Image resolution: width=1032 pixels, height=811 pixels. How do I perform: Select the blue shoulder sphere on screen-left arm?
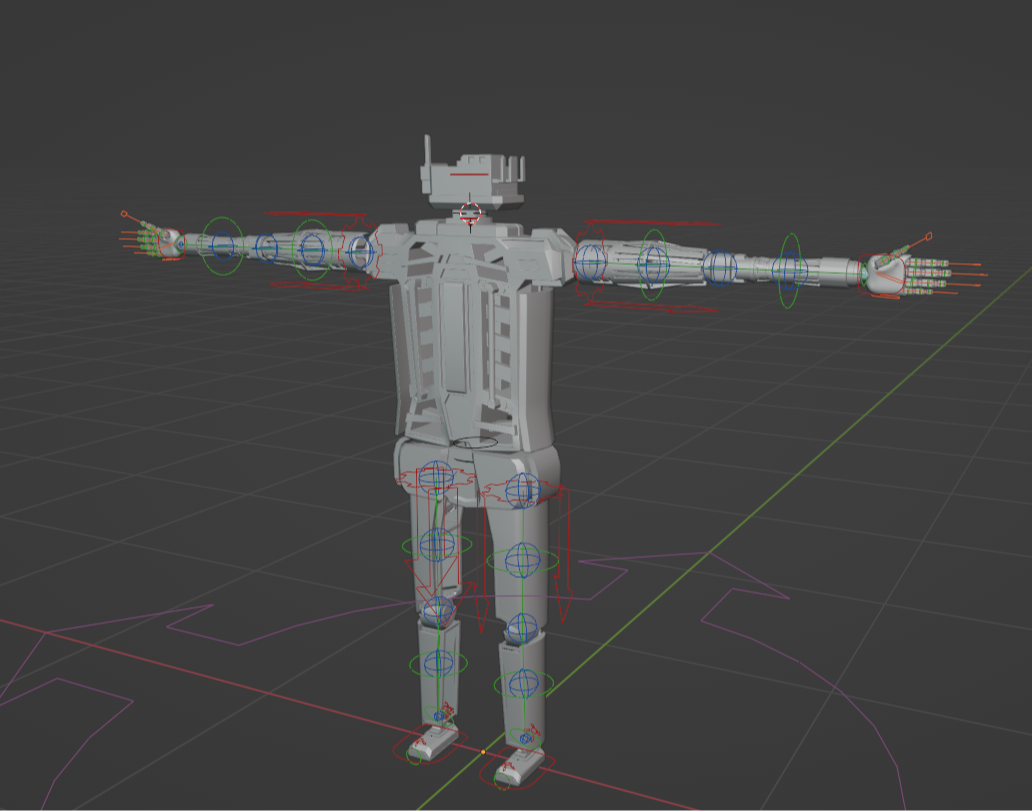point(360,251)
